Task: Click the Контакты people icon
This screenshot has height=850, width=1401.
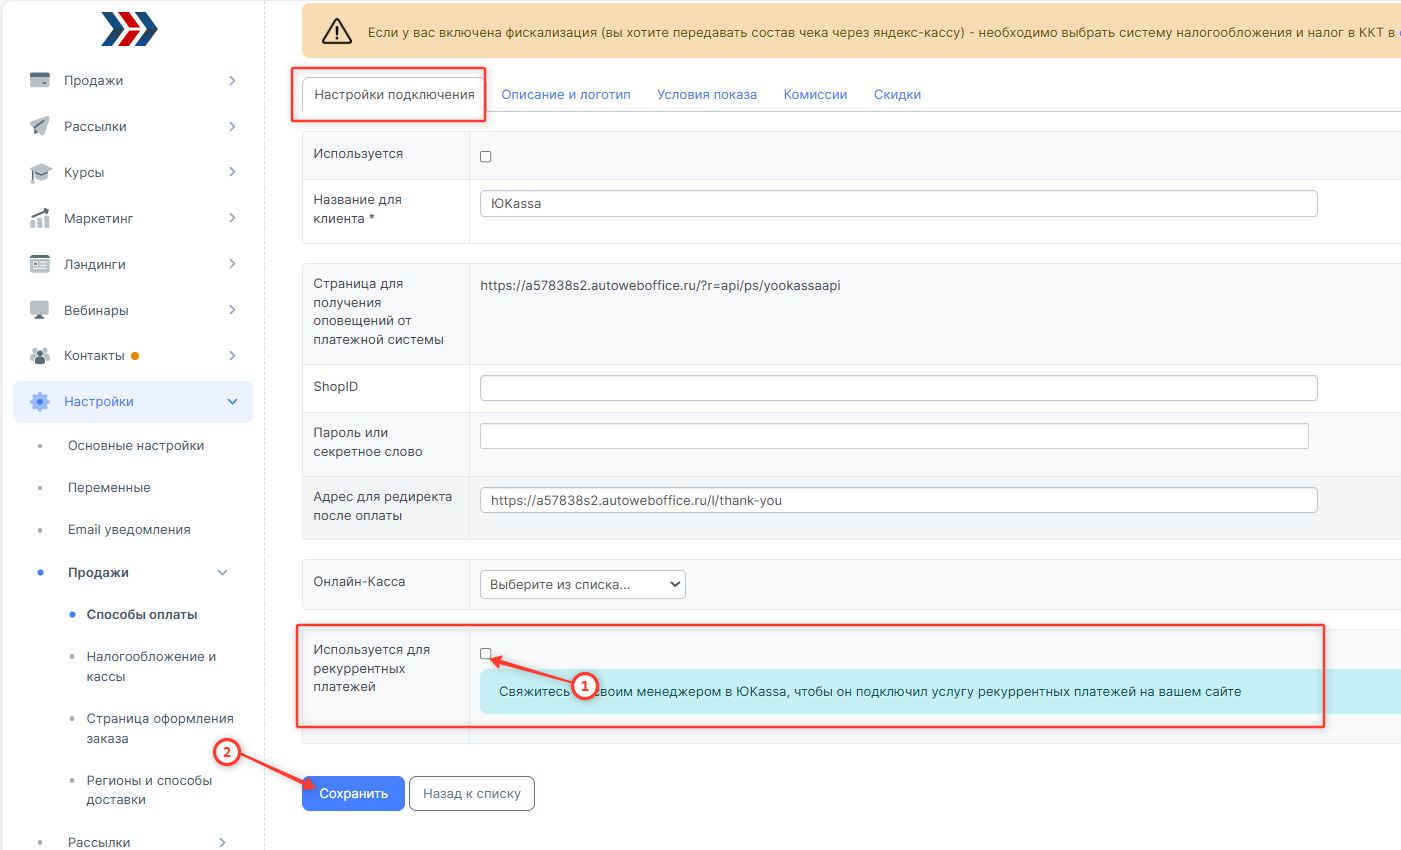Action: (x=40, y=356)
